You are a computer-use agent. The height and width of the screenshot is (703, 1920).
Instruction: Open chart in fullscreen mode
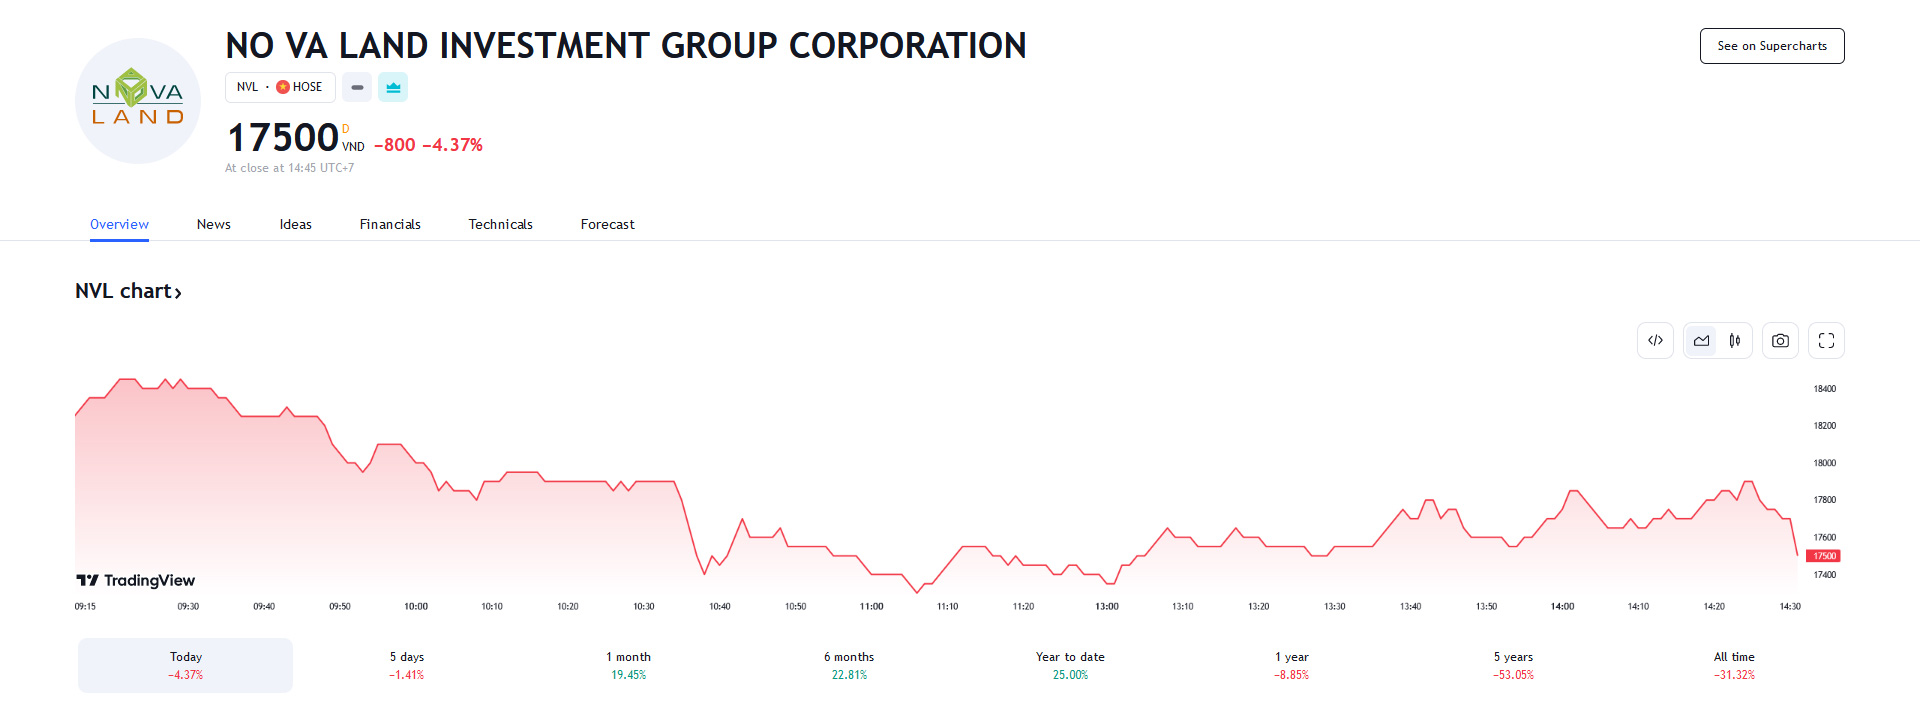pyautogui.click(x=1826, y=341)
